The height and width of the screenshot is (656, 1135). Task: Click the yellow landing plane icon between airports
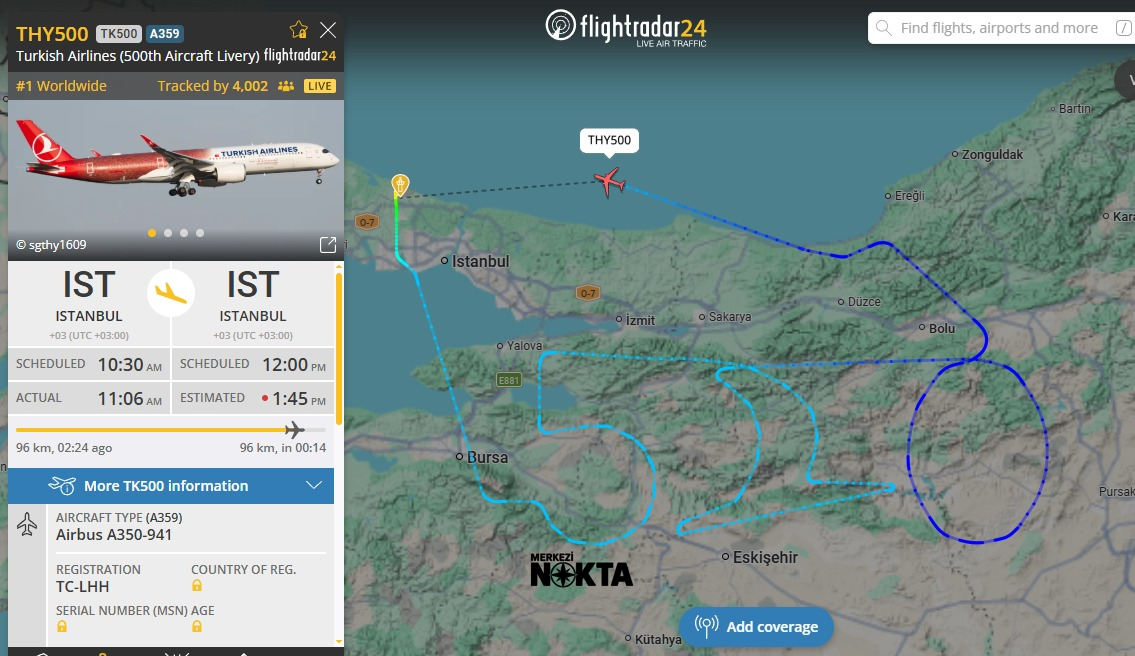tap(171, 293)
